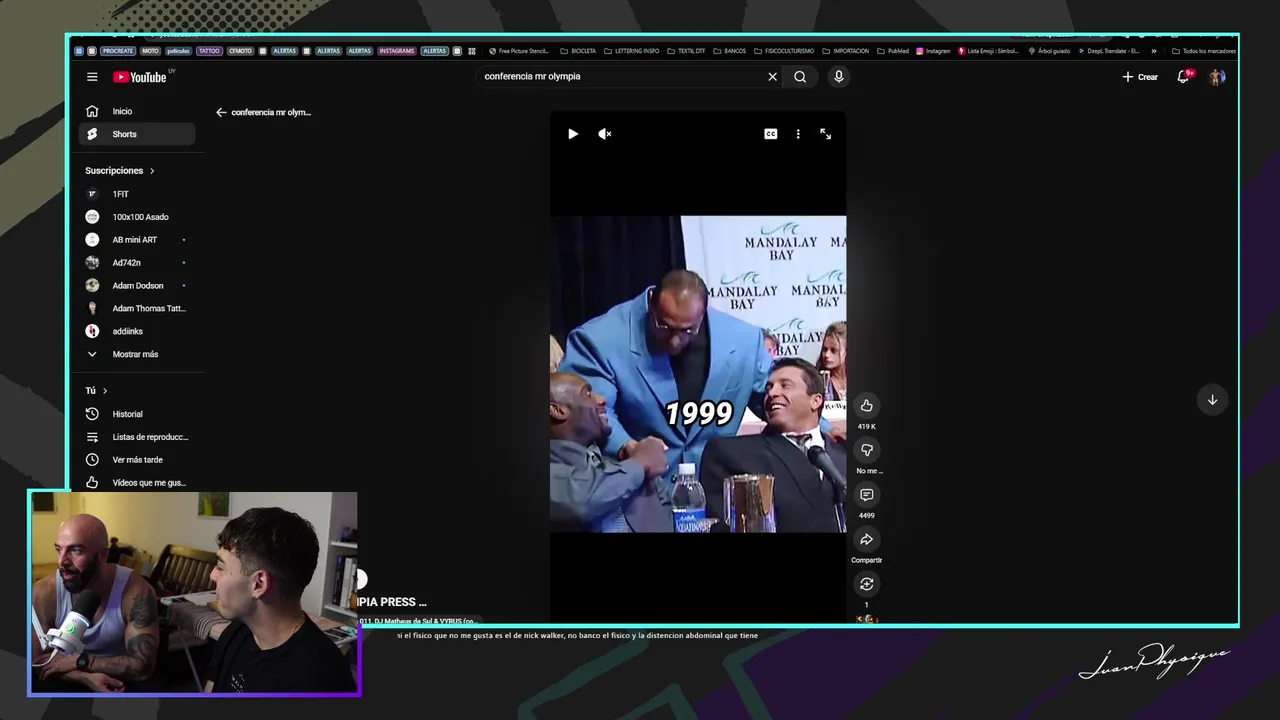Expand the Tú section

(x=96, y=391)
